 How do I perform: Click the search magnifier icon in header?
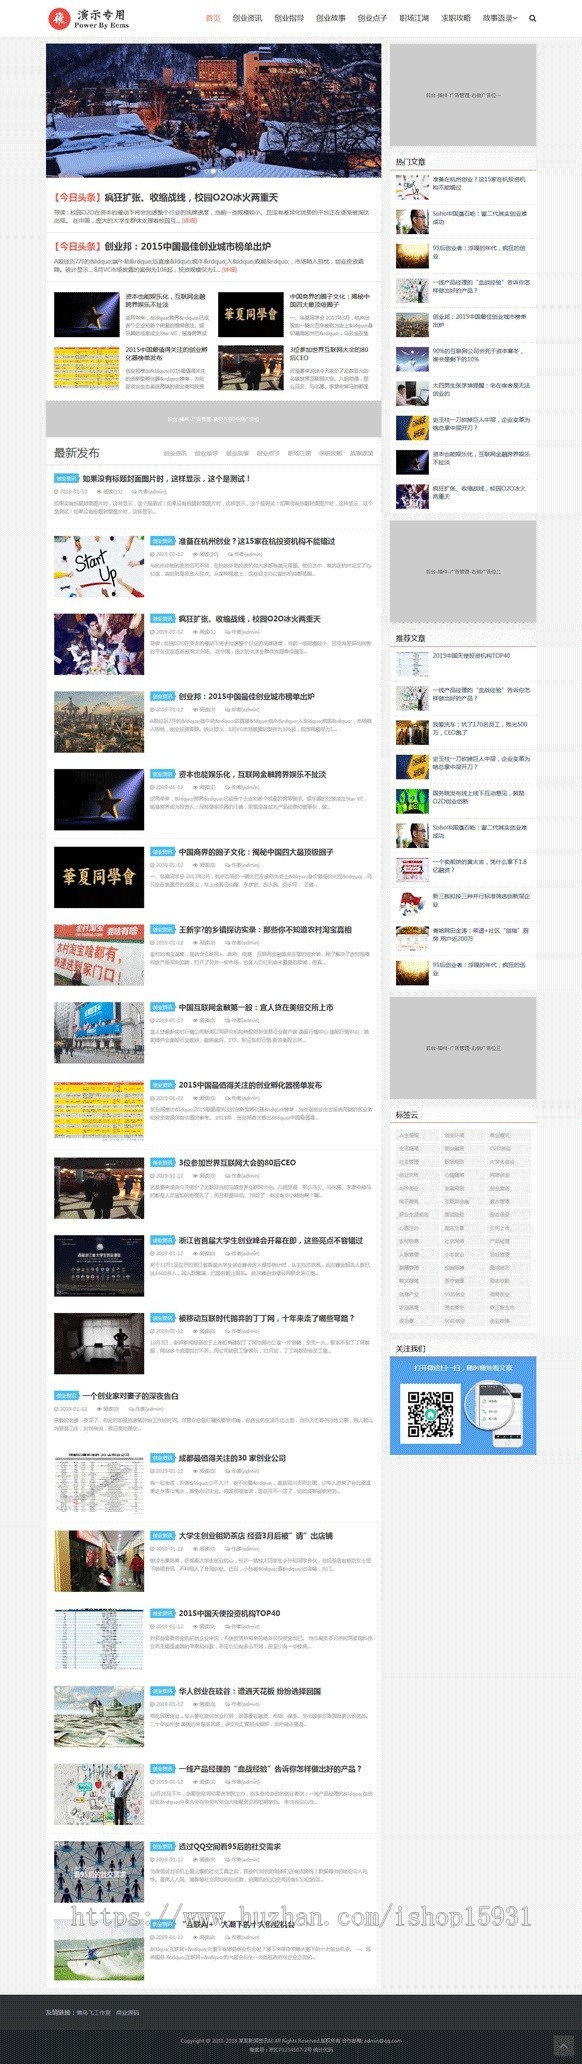pos(532,18)
